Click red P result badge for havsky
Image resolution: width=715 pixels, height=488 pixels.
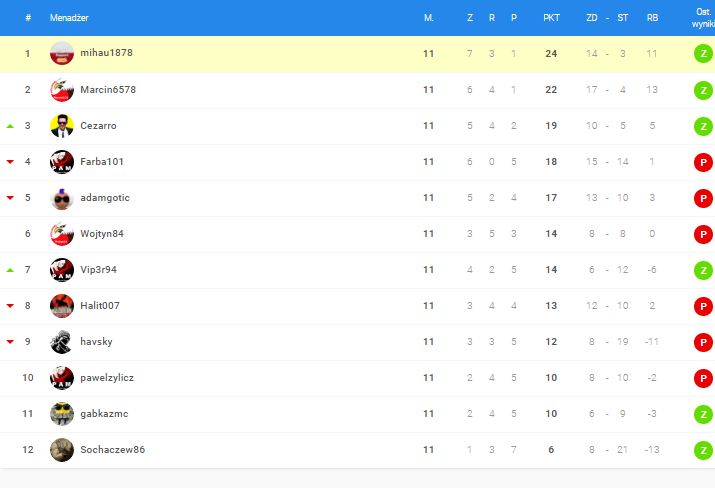703,342
